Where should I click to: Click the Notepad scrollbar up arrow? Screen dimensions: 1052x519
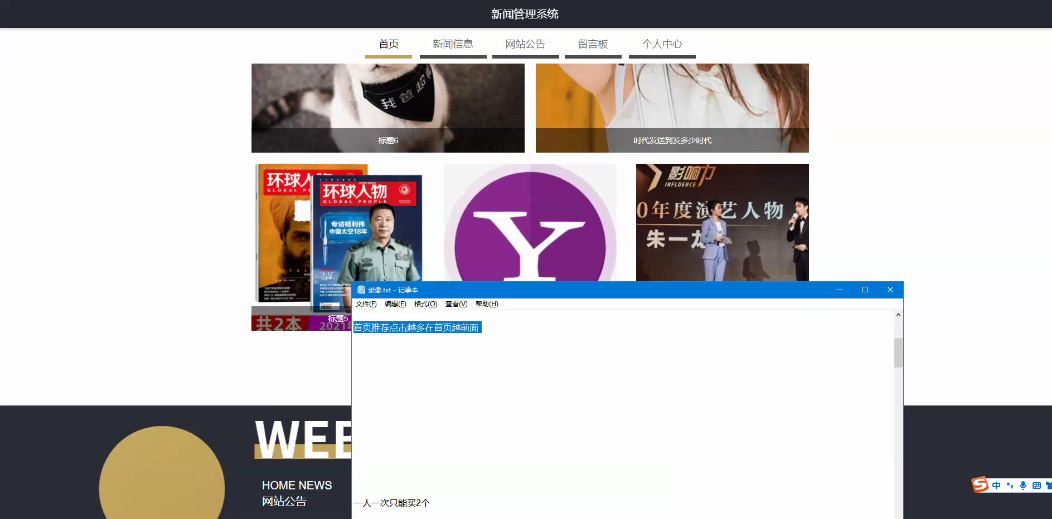pyautogui.click(x=898, y=315)
